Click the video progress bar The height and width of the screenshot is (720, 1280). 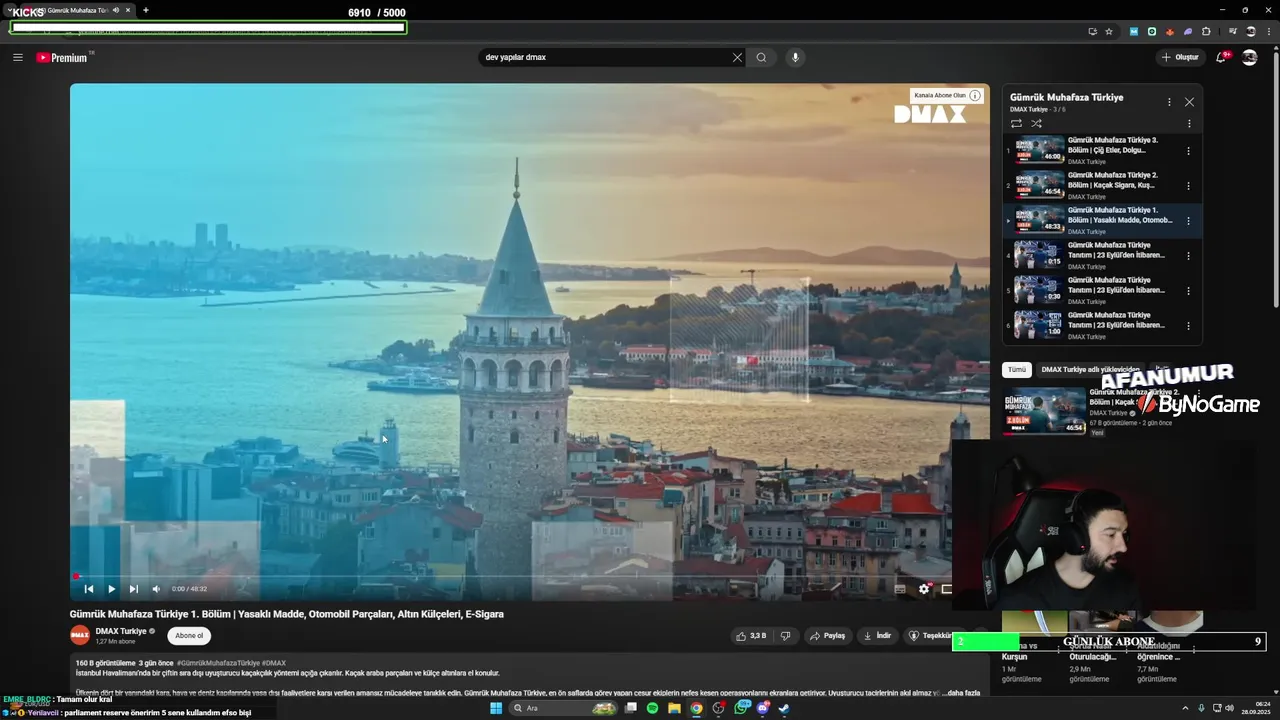click(x=529, y=576)
